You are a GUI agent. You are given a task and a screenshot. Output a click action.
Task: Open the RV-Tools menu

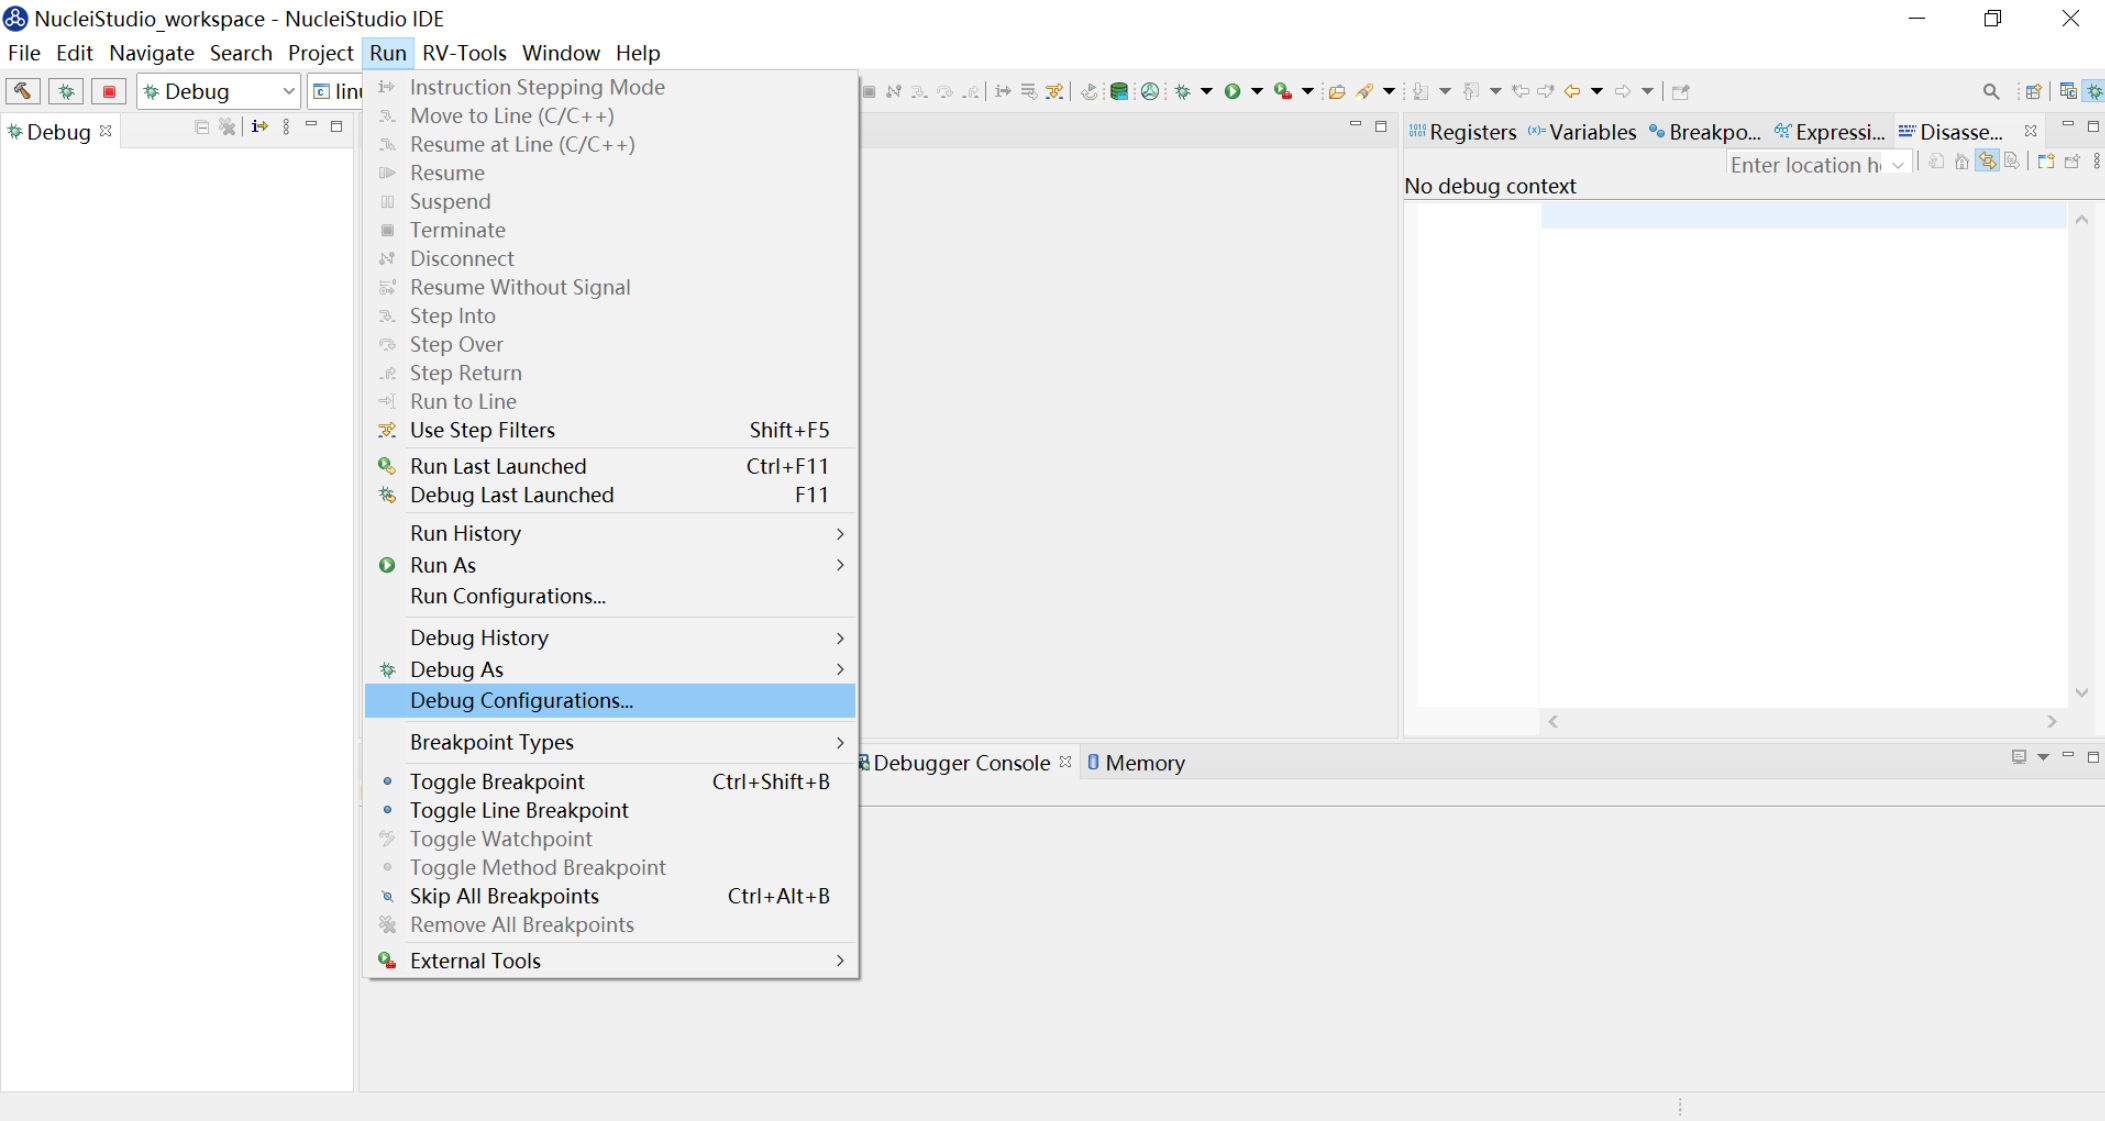(x=464, y=53)
